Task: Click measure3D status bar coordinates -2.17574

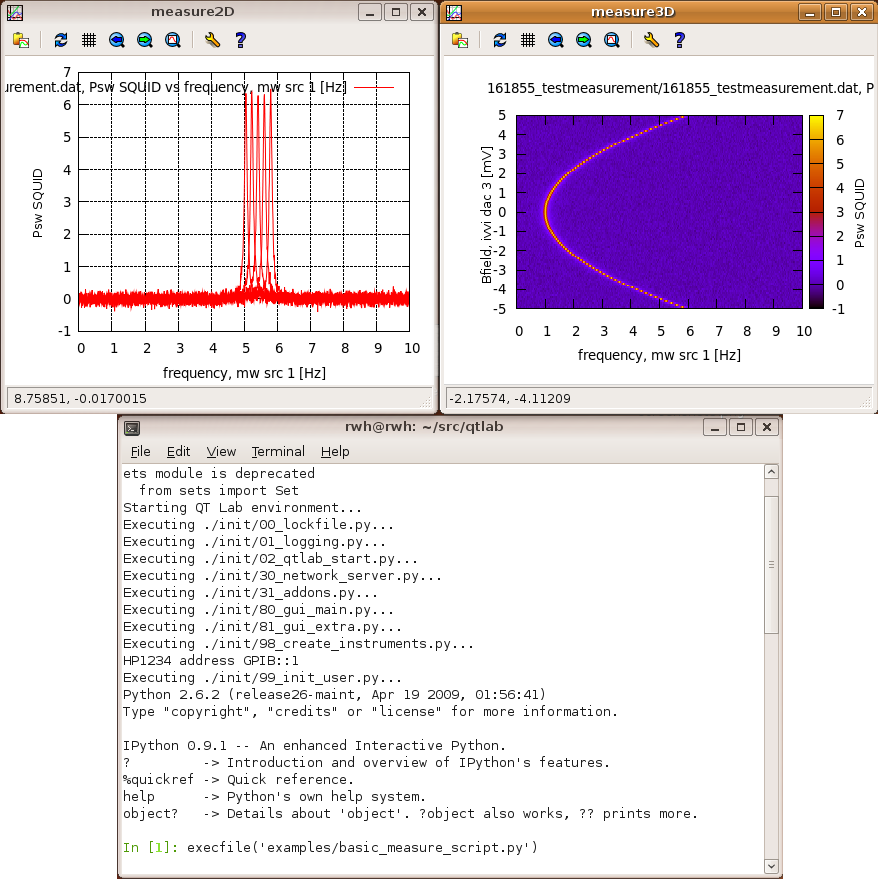Action: click(510, 399)
